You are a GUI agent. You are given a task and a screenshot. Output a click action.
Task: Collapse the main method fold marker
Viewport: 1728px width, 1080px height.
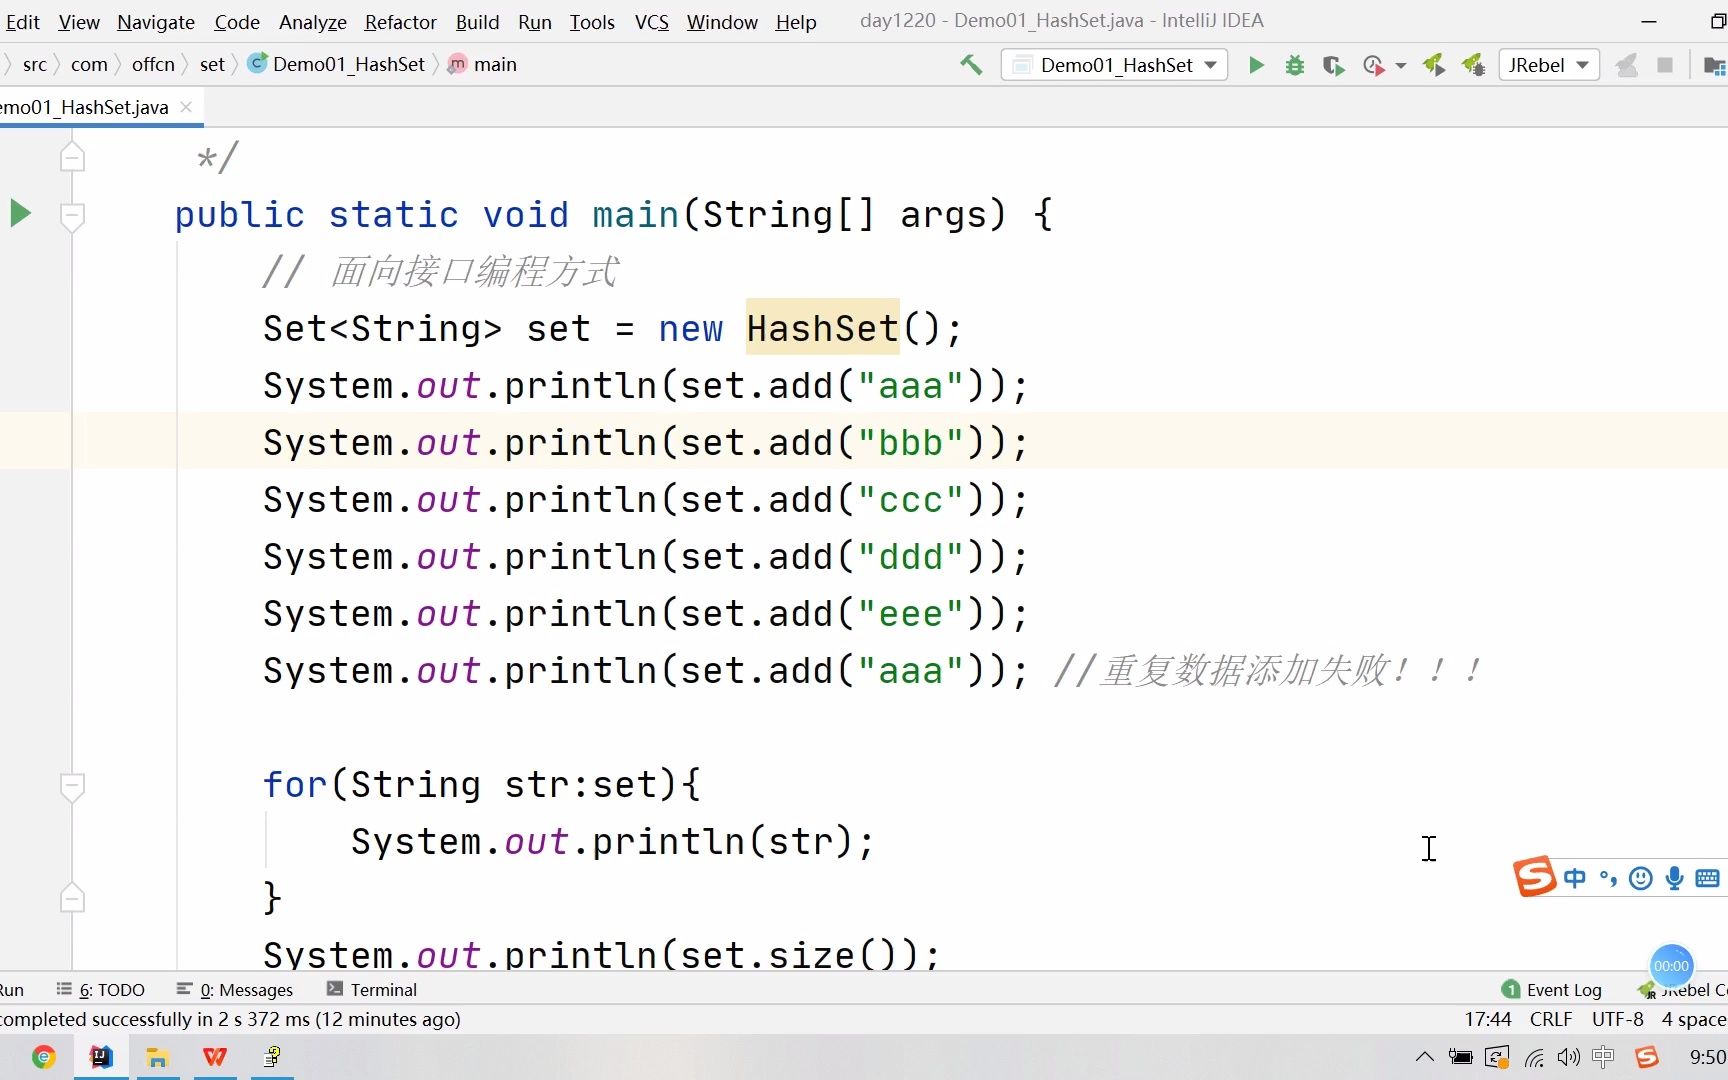72,216
